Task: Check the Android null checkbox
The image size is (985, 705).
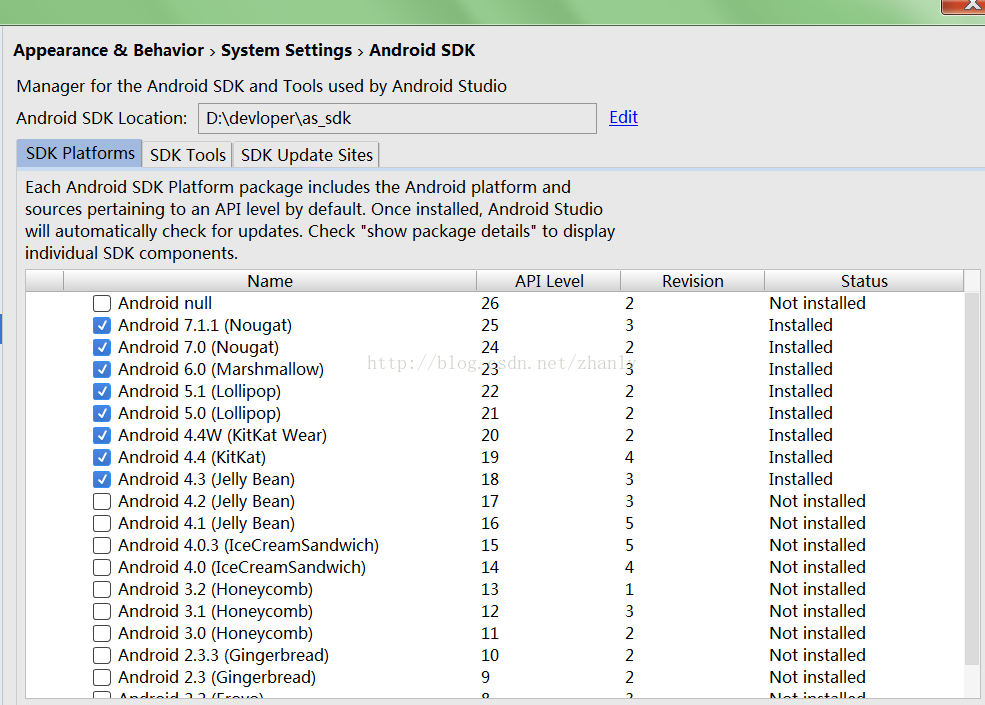Action: 102,303
